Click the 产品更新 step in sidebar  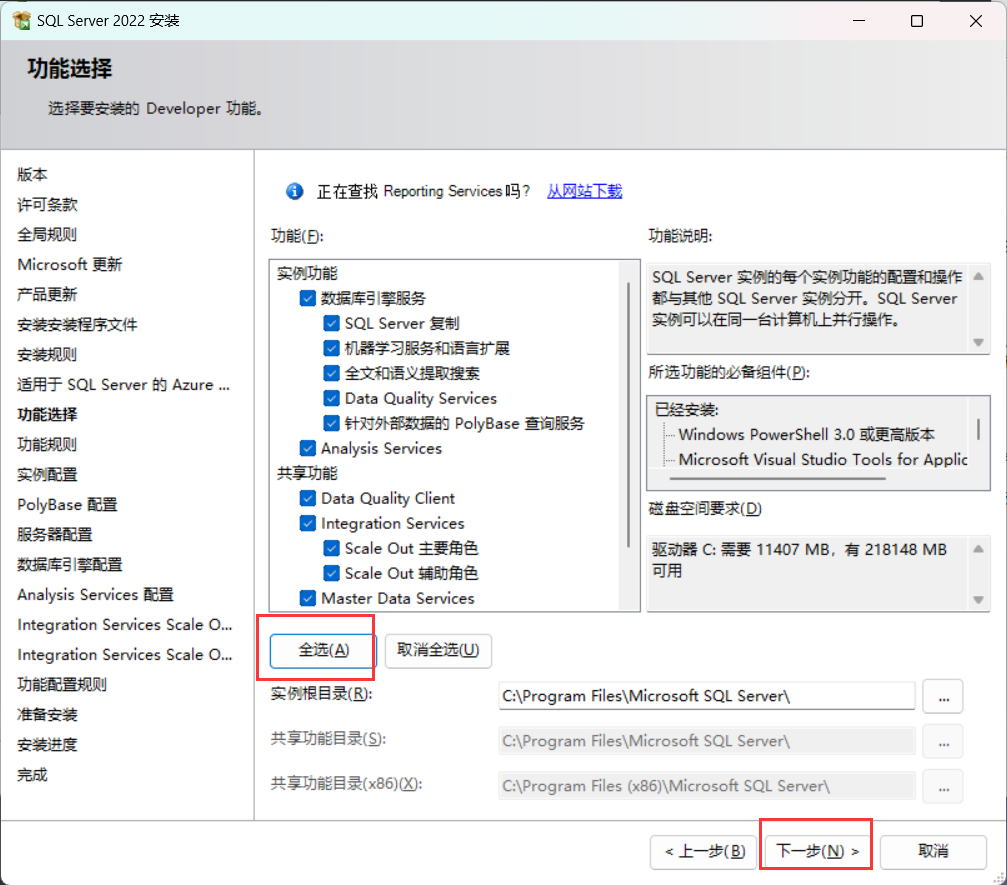[x=47, y=295]
